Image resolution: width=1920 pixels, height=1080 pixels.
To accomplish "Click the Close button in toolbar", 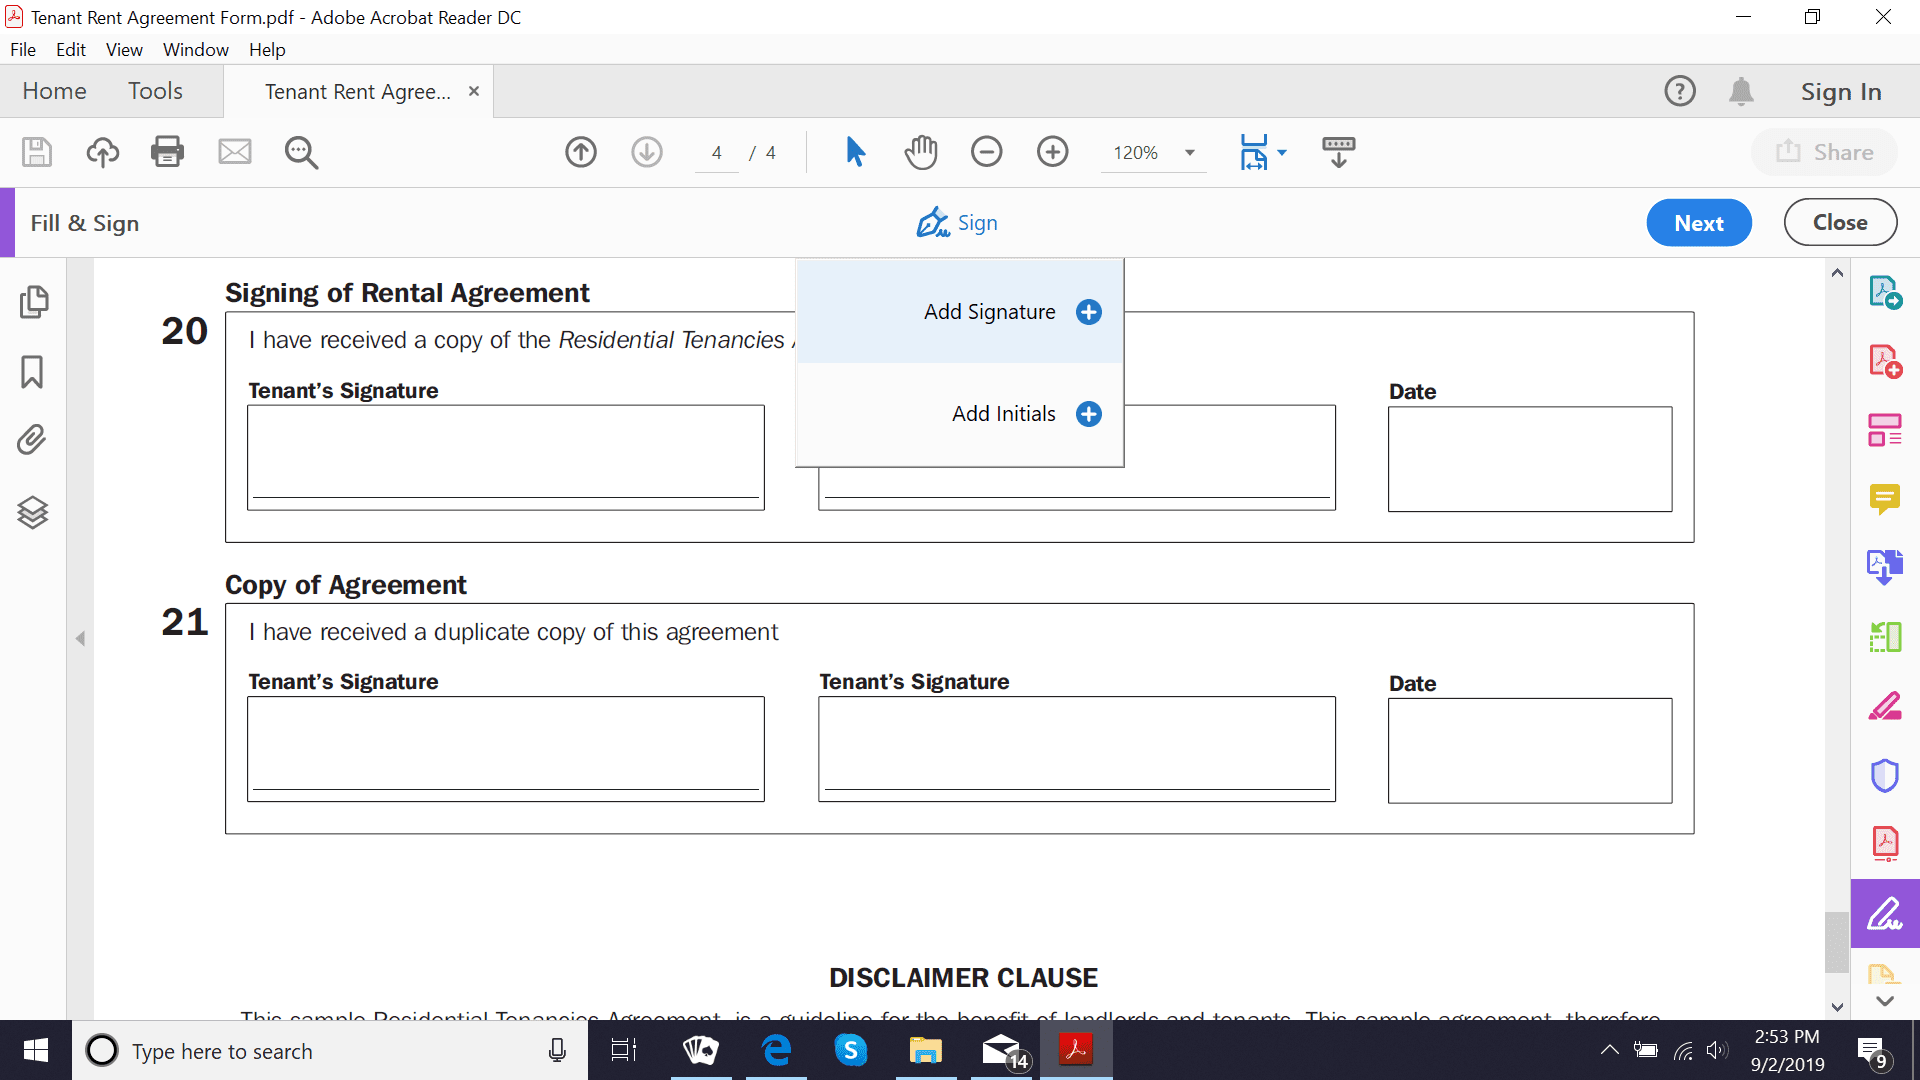I will click(x=1838, y=223).
